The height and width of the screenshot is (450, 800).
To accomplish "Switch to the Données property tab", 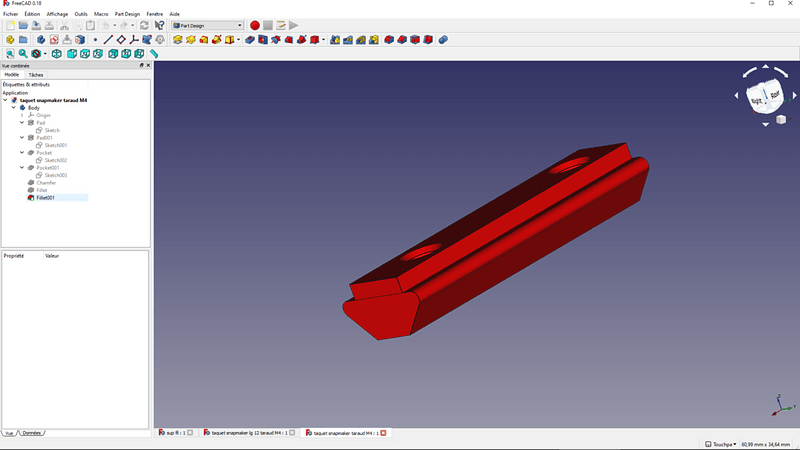I will point(32,433).
